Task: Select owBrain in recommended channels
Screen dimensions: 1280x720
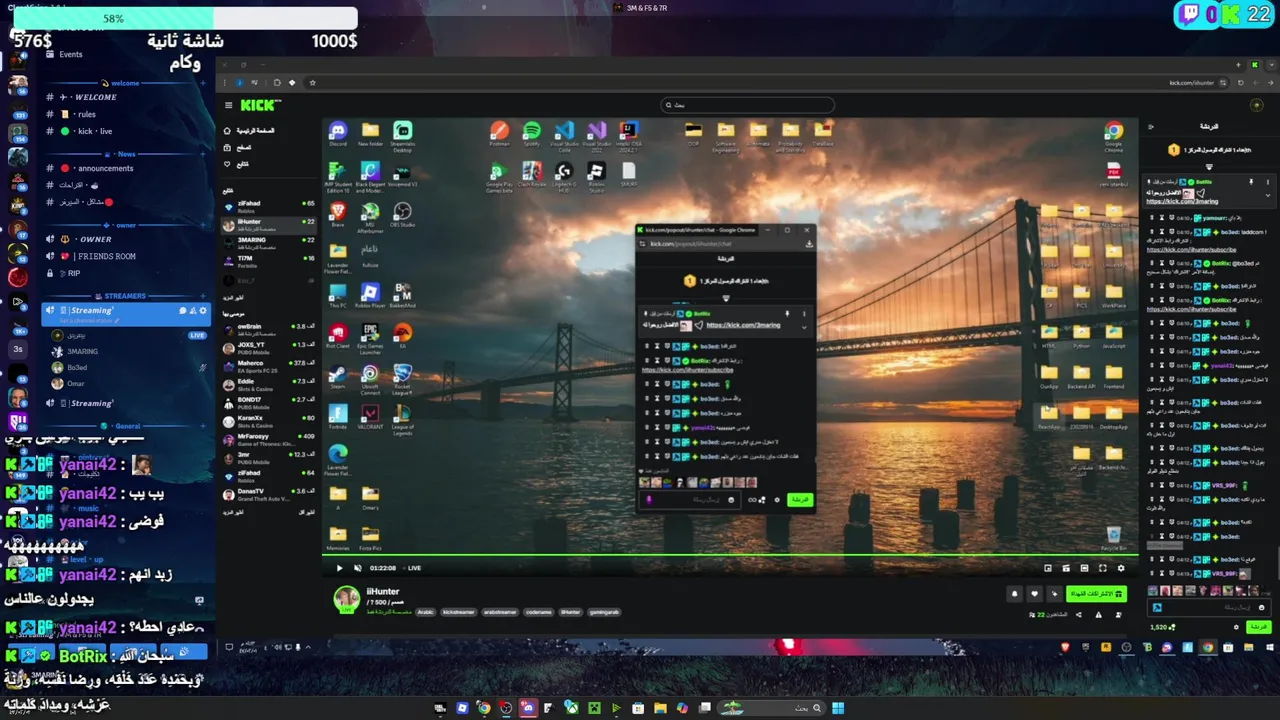Action: (x=268, y=329)
